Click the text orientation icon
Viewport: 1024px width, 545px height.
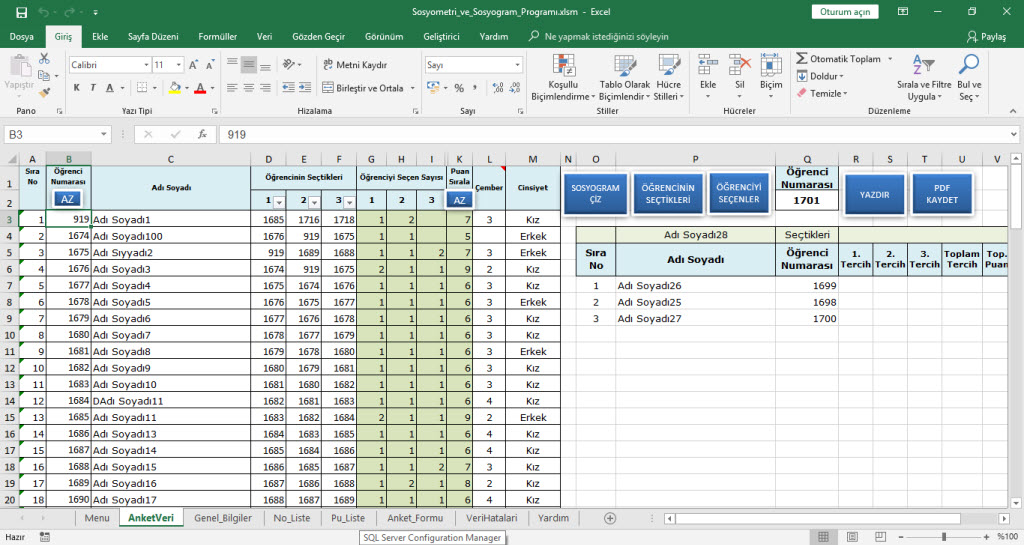289,65
